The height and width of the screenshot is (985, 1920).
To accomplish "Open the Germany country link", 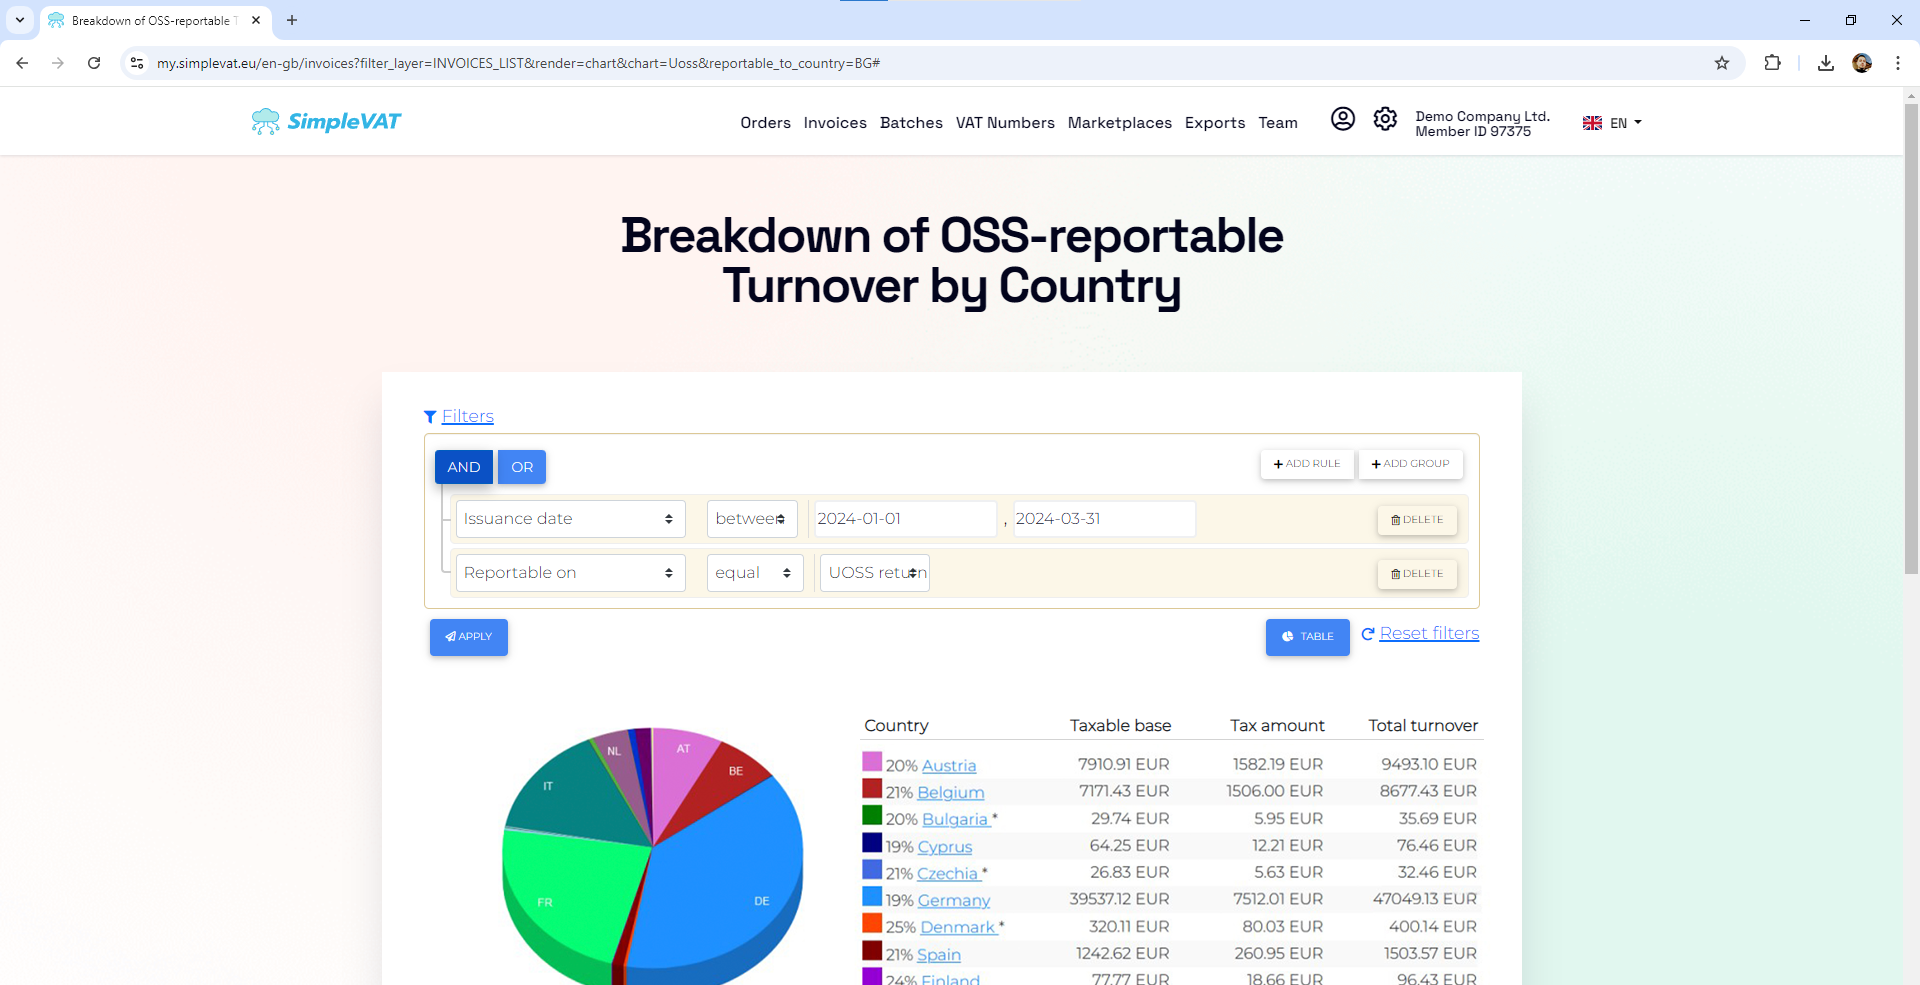I will pyautogui.click(x=954, y=900).
